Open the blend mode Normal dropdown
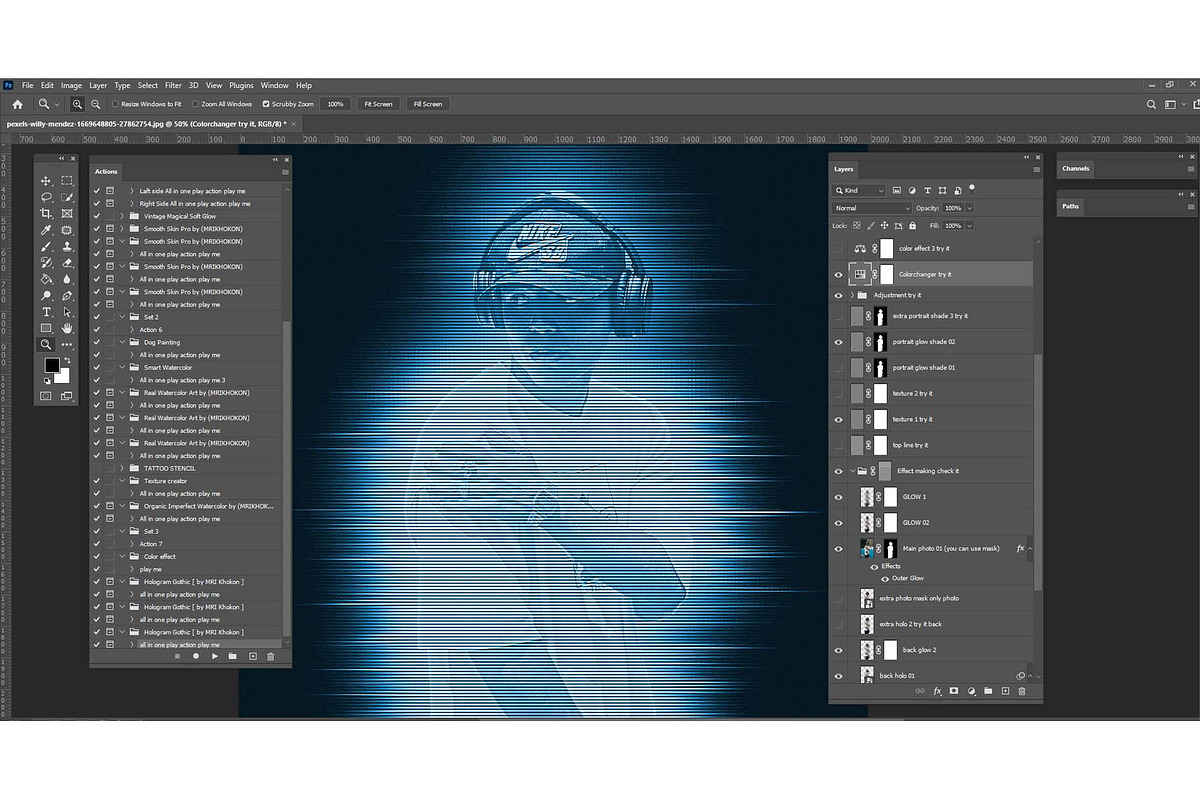This screenshot has height=800, width=1200. tap(872, 208)
